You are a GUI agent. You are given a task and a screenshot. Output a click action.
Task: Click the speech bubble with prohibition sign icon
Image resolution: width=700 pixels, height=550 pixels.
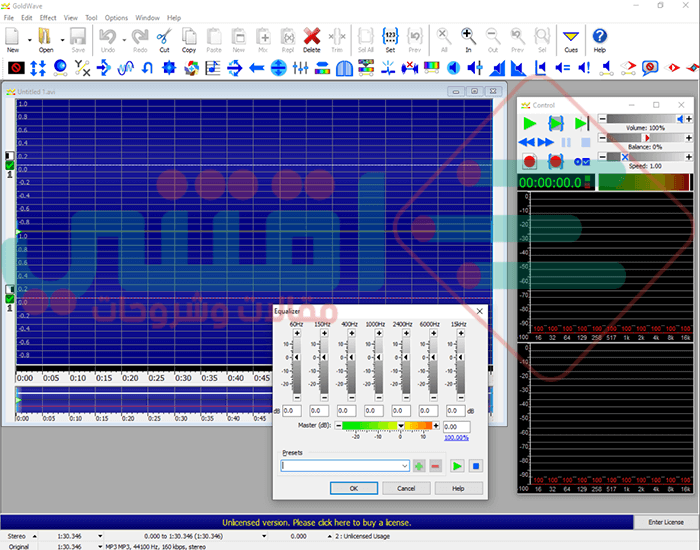coord(650,68)
